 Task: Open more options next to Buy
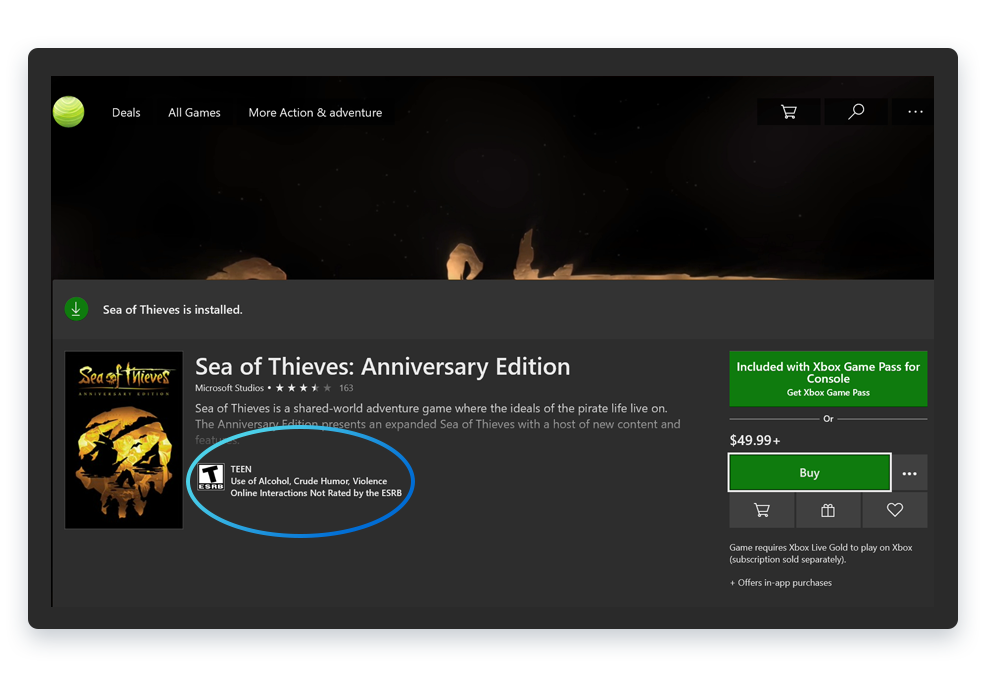910,473
